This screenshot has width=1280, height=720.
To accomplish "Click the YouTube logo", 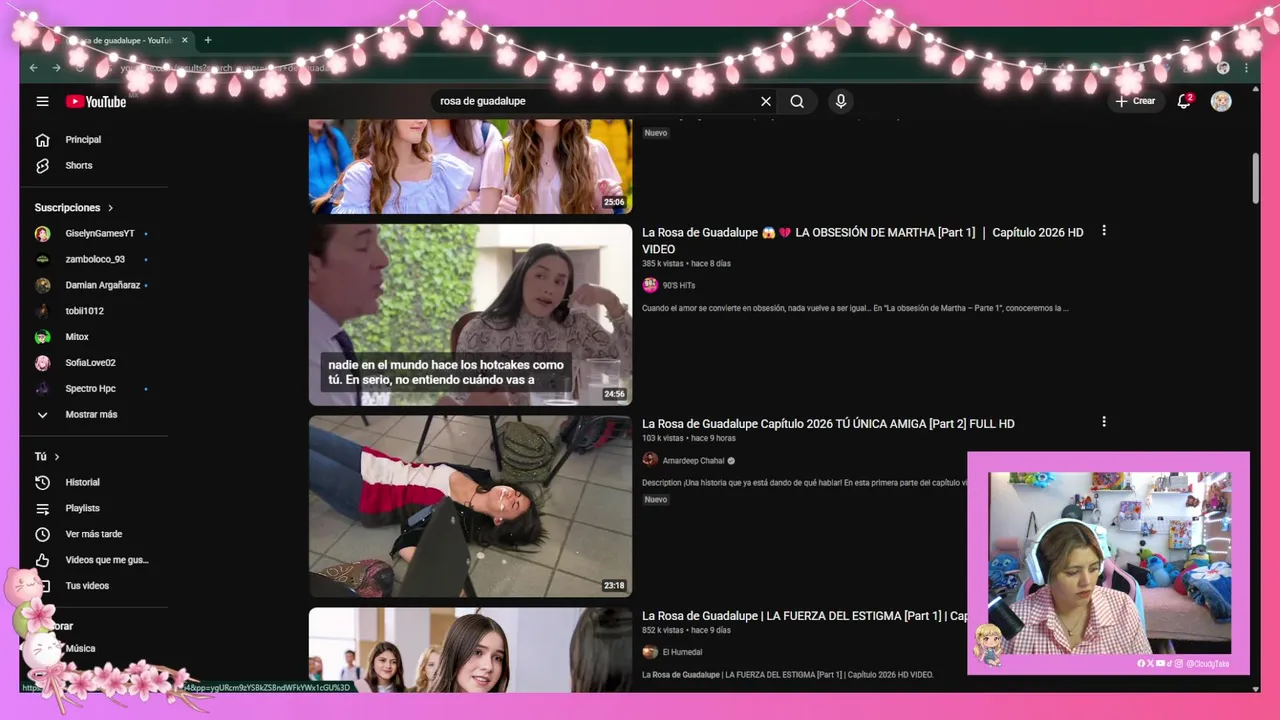I will point(96,101).
